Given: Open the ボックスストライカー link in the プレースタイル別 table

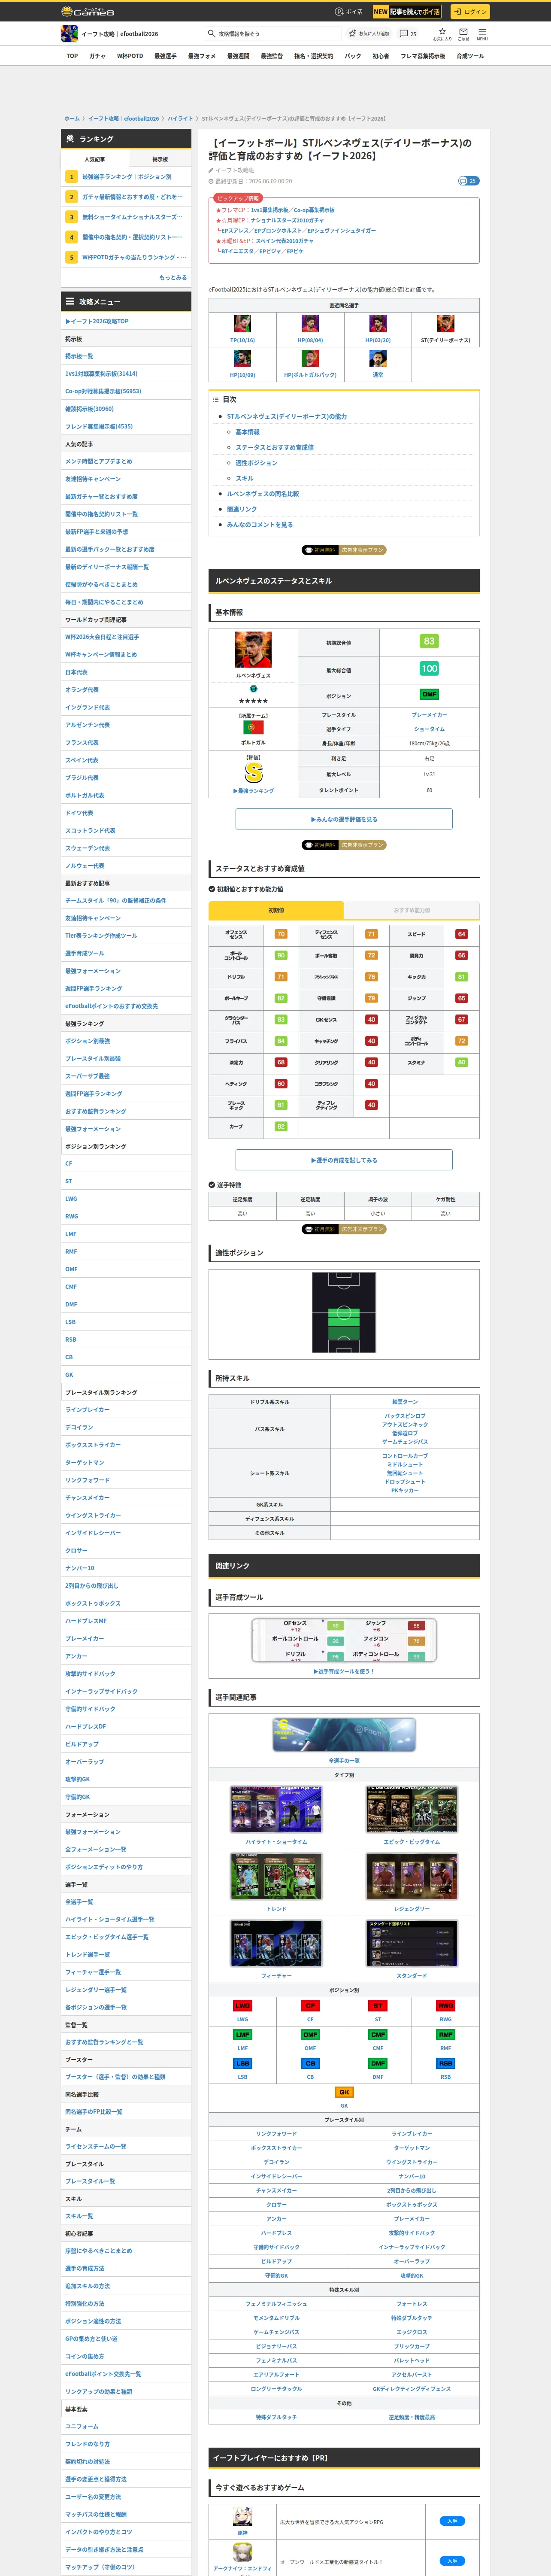Looking at the screenshot, I should click(x=276, y=2148).
